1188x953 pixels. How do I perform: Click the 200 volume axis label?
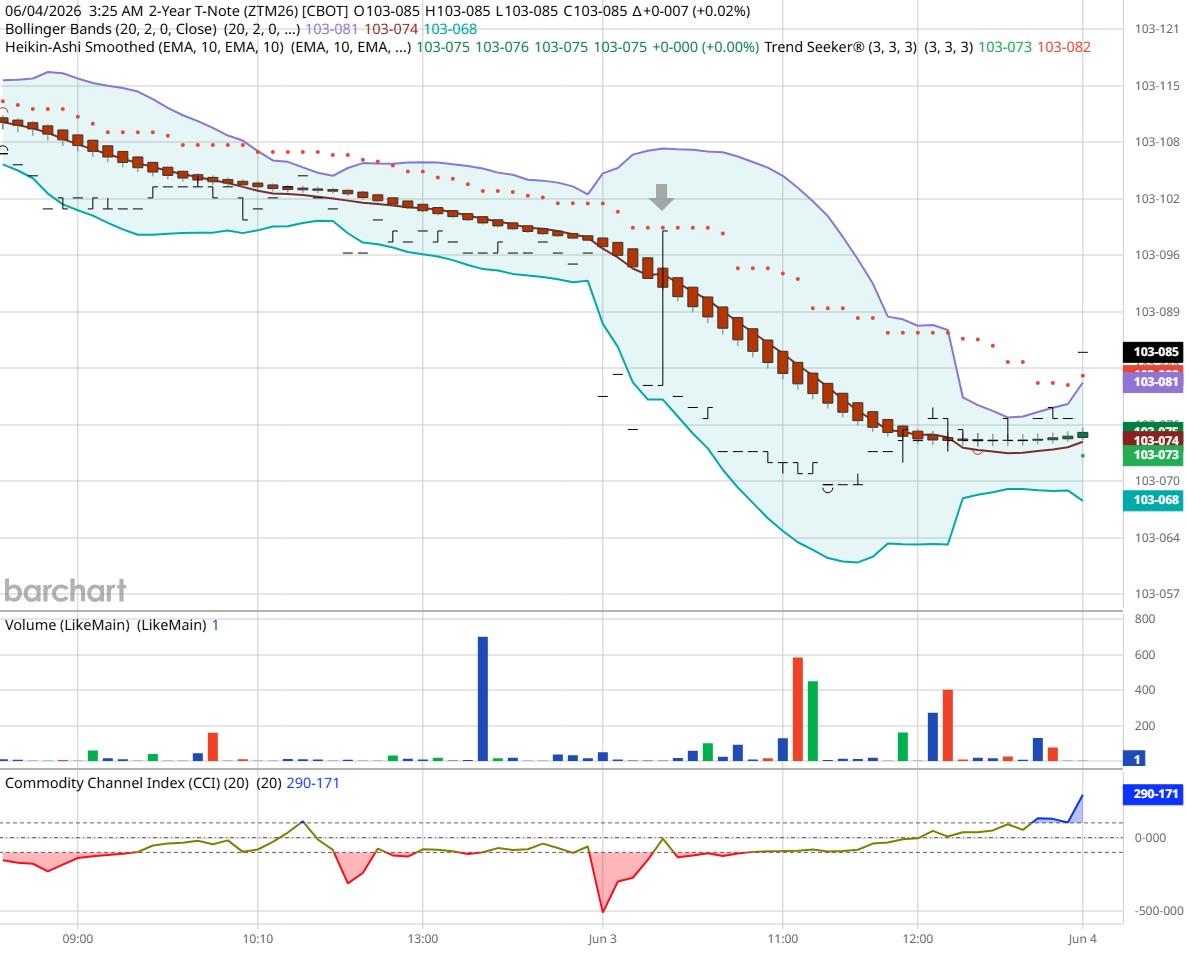1145,725
